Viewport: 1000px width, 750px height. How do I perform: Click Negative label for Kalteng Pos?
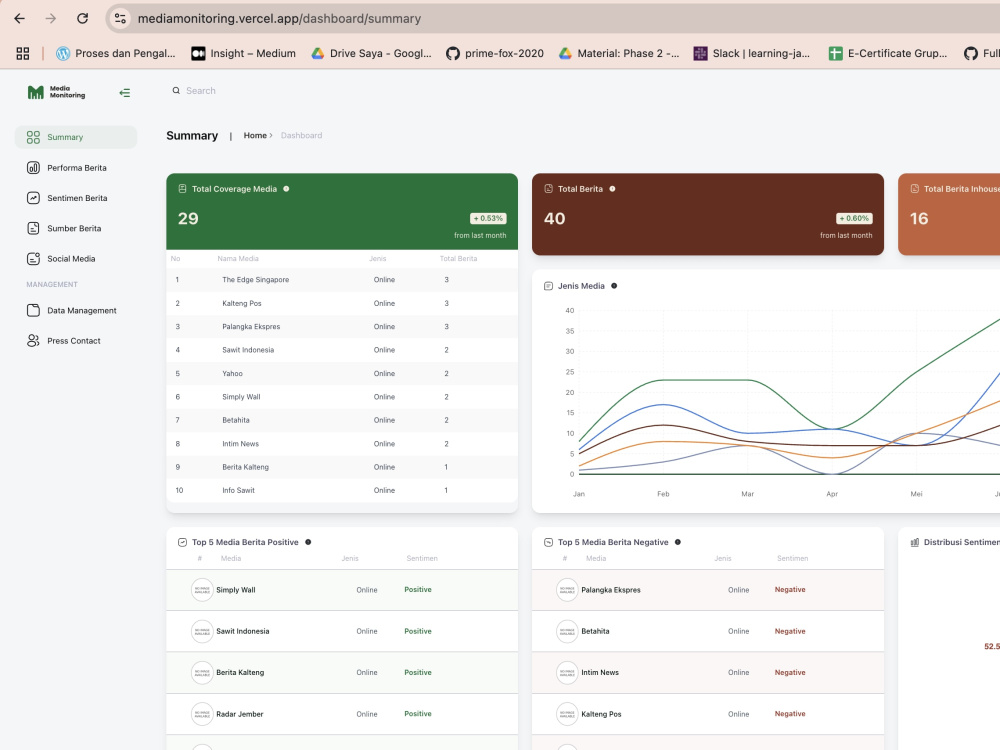(790, 714)
